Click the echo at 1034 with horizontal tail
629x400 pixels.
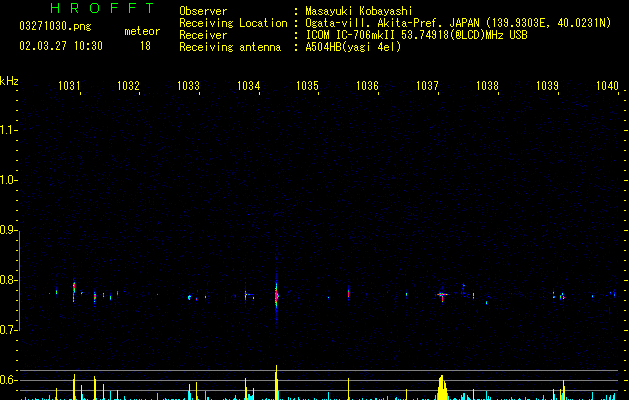249,296
